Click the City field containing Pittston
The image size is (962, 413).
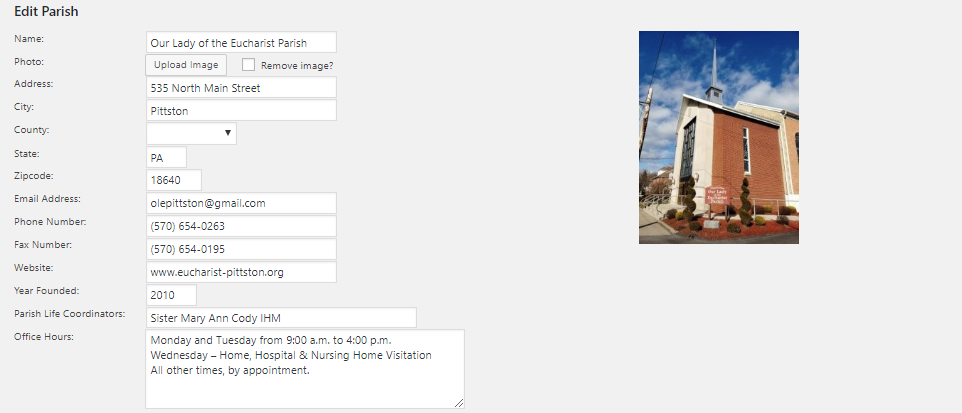tap(241, 110)
